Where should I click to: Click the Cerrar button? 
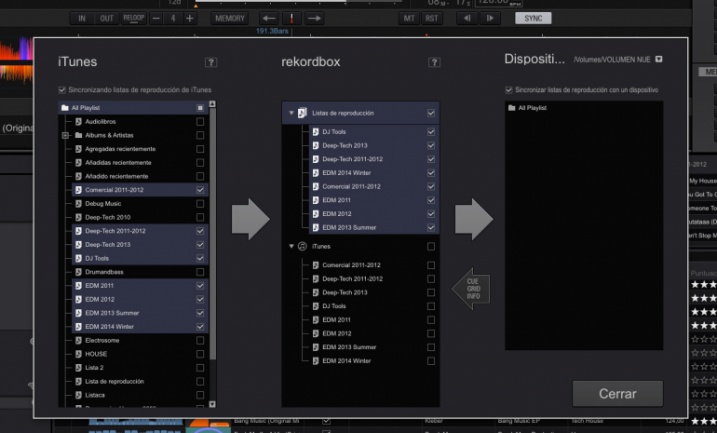pos(617,393)
